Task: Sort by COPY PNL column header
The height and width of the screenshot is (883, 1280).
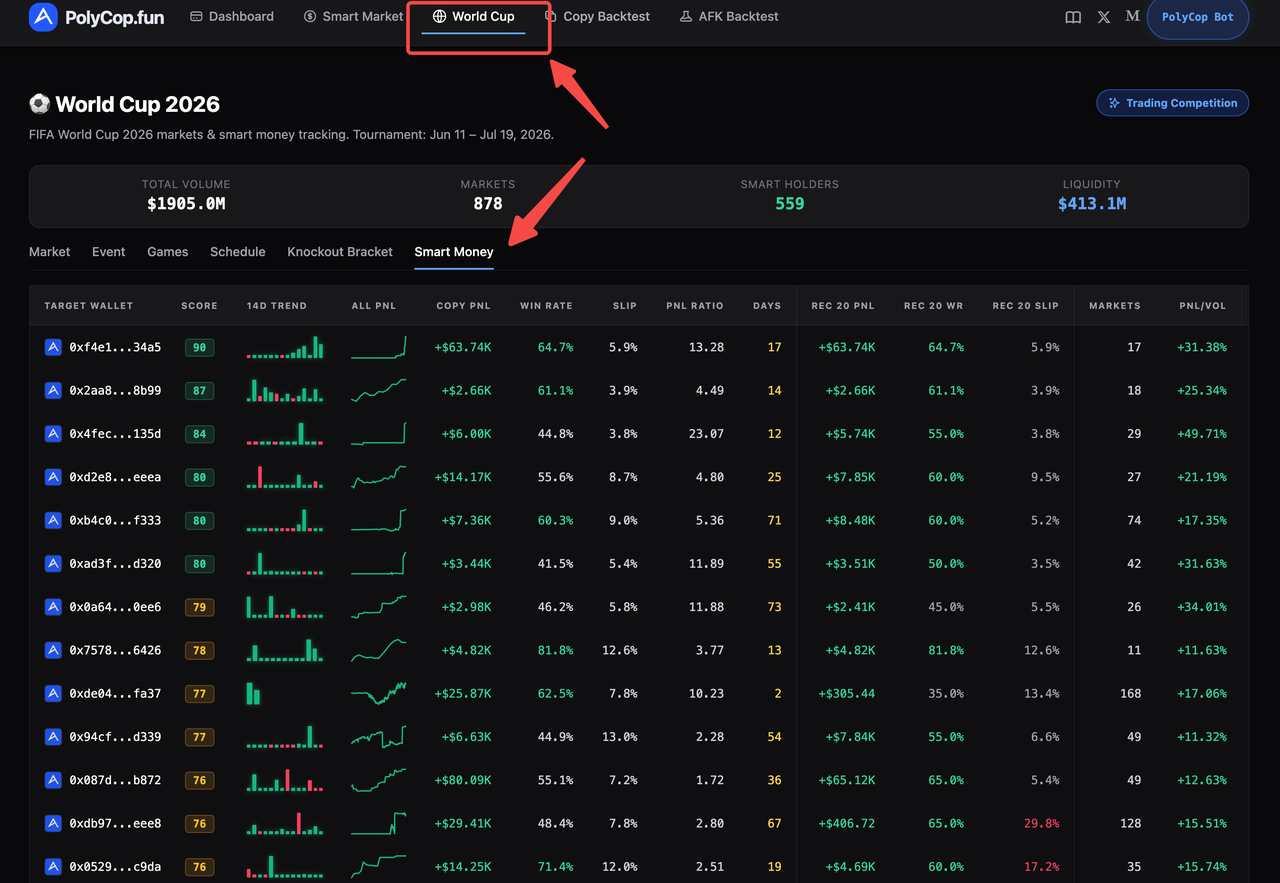Action: click(464, 306)
